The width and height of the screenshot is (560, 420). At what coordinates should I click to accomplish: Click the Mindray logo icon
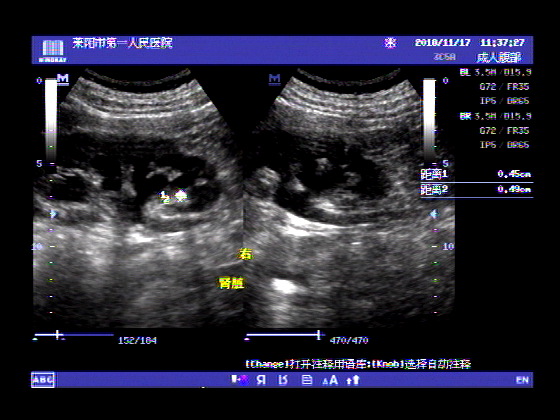52,51
